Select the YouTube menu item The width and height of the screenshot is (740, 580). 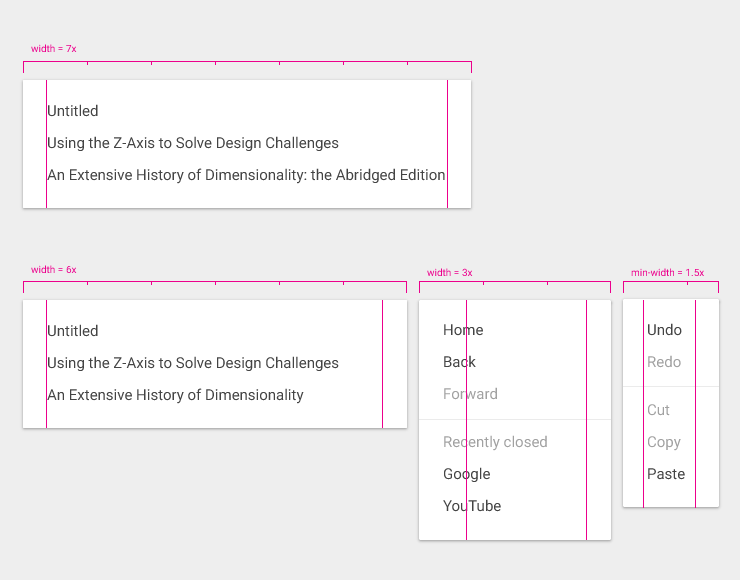(472, 506)
